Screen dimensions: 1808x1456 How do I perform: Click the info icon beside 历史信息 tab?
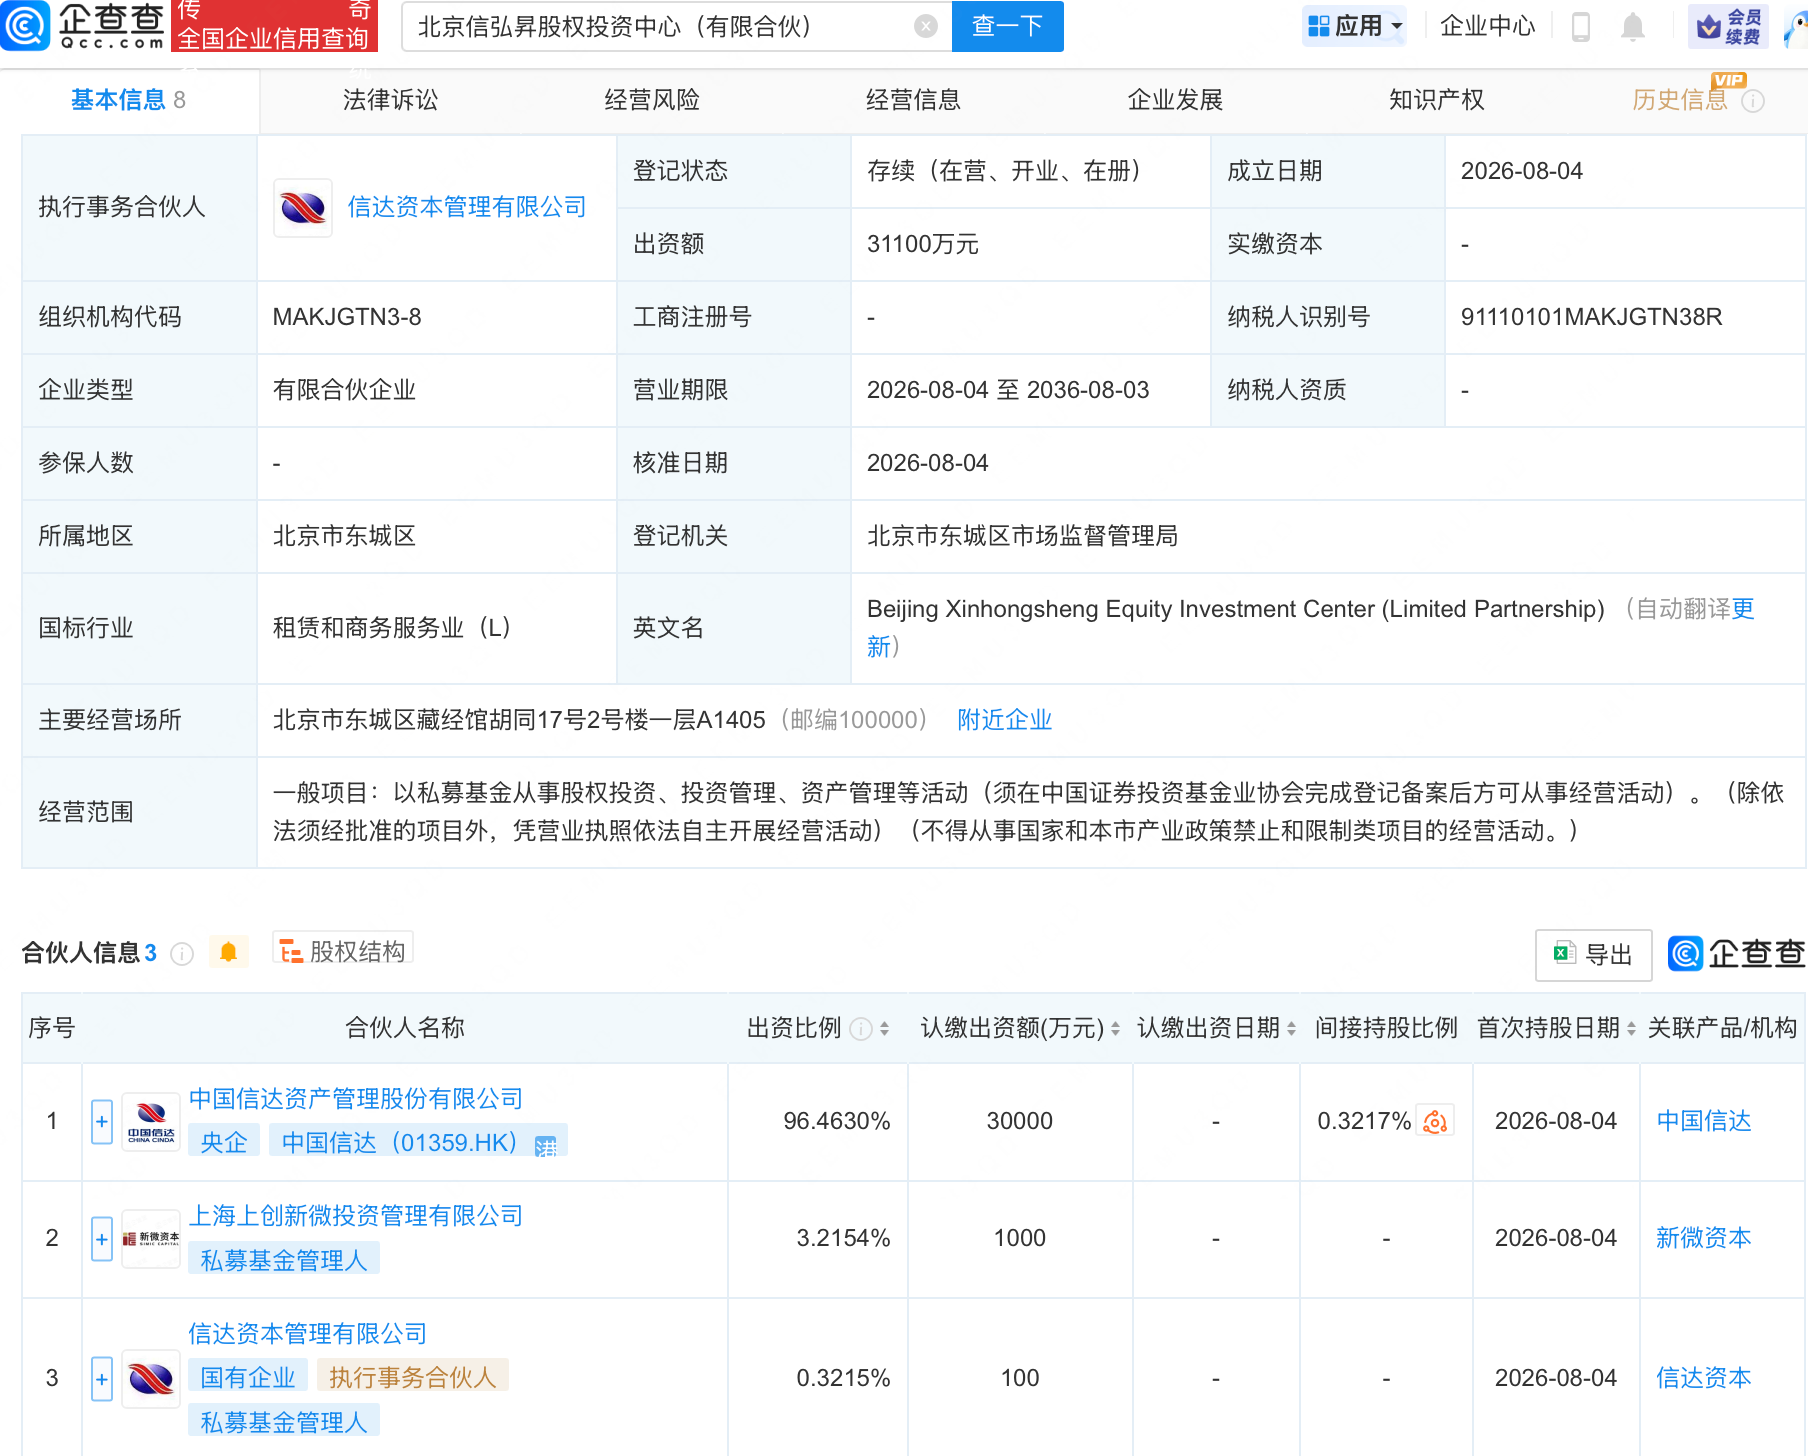[1753, 101]
